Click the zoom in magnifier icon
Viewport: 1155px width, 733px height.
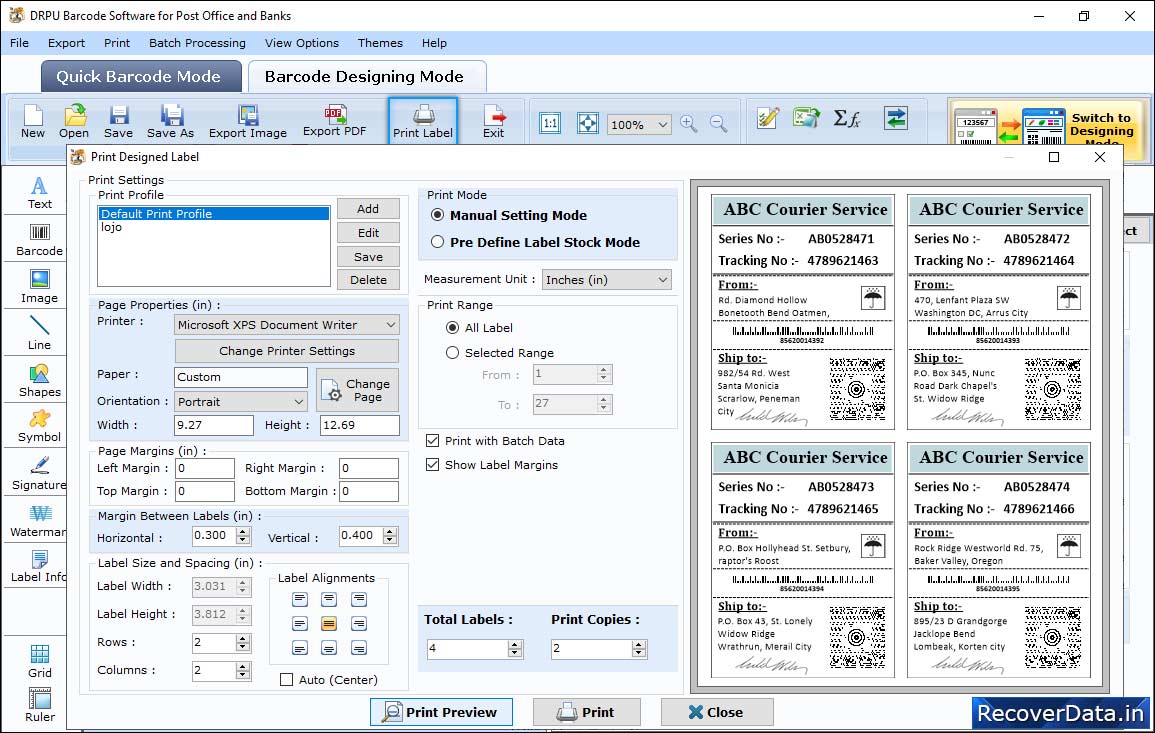[x=689, y=123]
